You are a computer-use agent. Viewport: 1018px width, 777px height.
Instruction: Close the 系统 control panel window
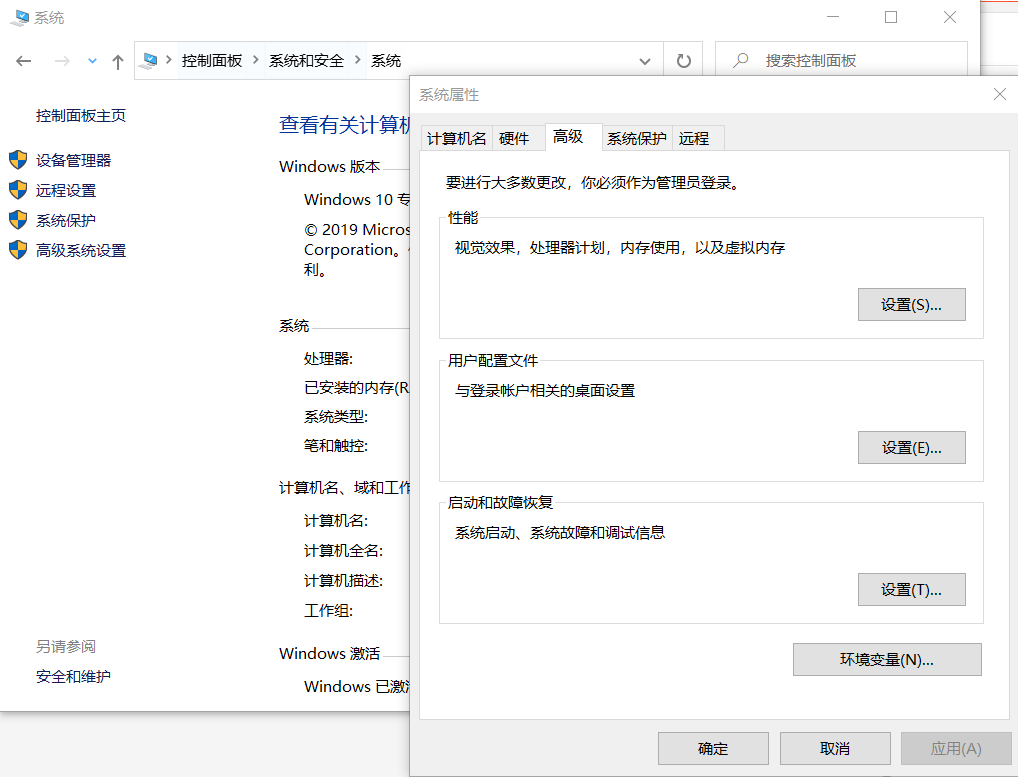tap(949, 17)
